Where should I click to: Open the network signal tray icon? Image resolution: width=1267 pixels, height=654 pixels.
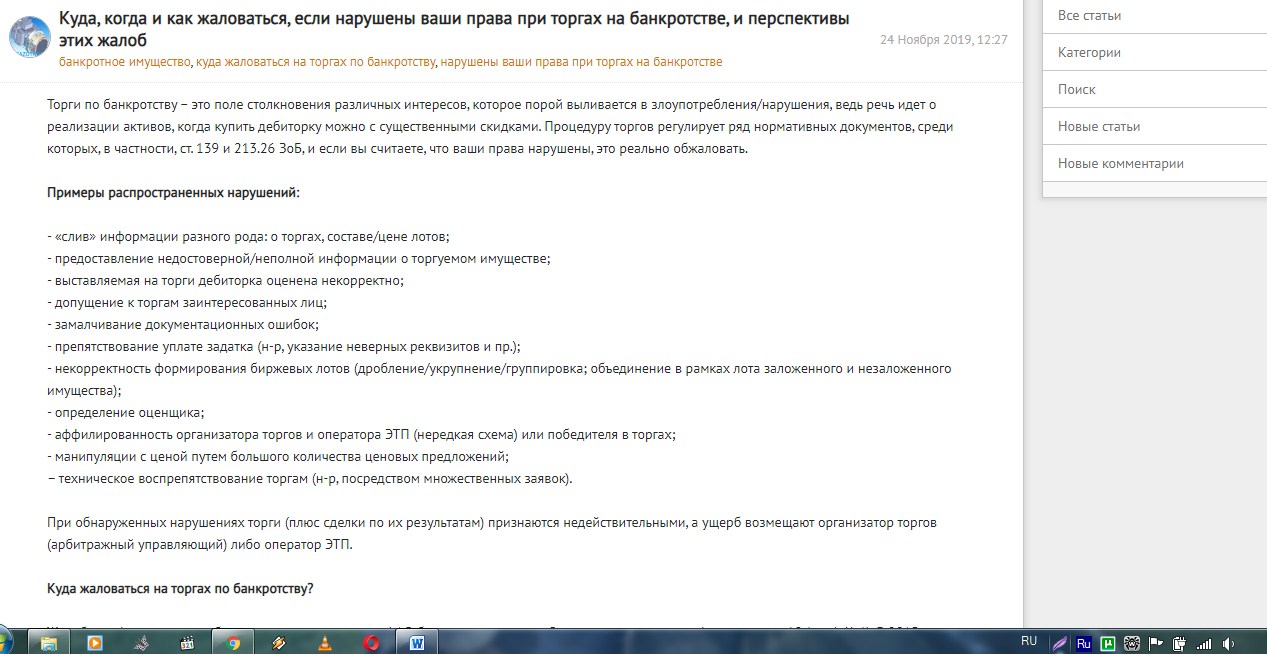1204,644
